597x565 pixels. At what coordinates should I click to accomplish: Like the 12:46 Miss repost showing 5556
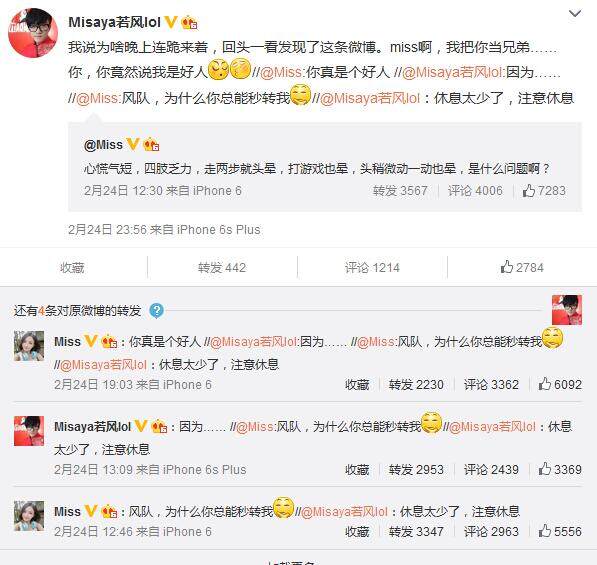click(x=560, y=531)
